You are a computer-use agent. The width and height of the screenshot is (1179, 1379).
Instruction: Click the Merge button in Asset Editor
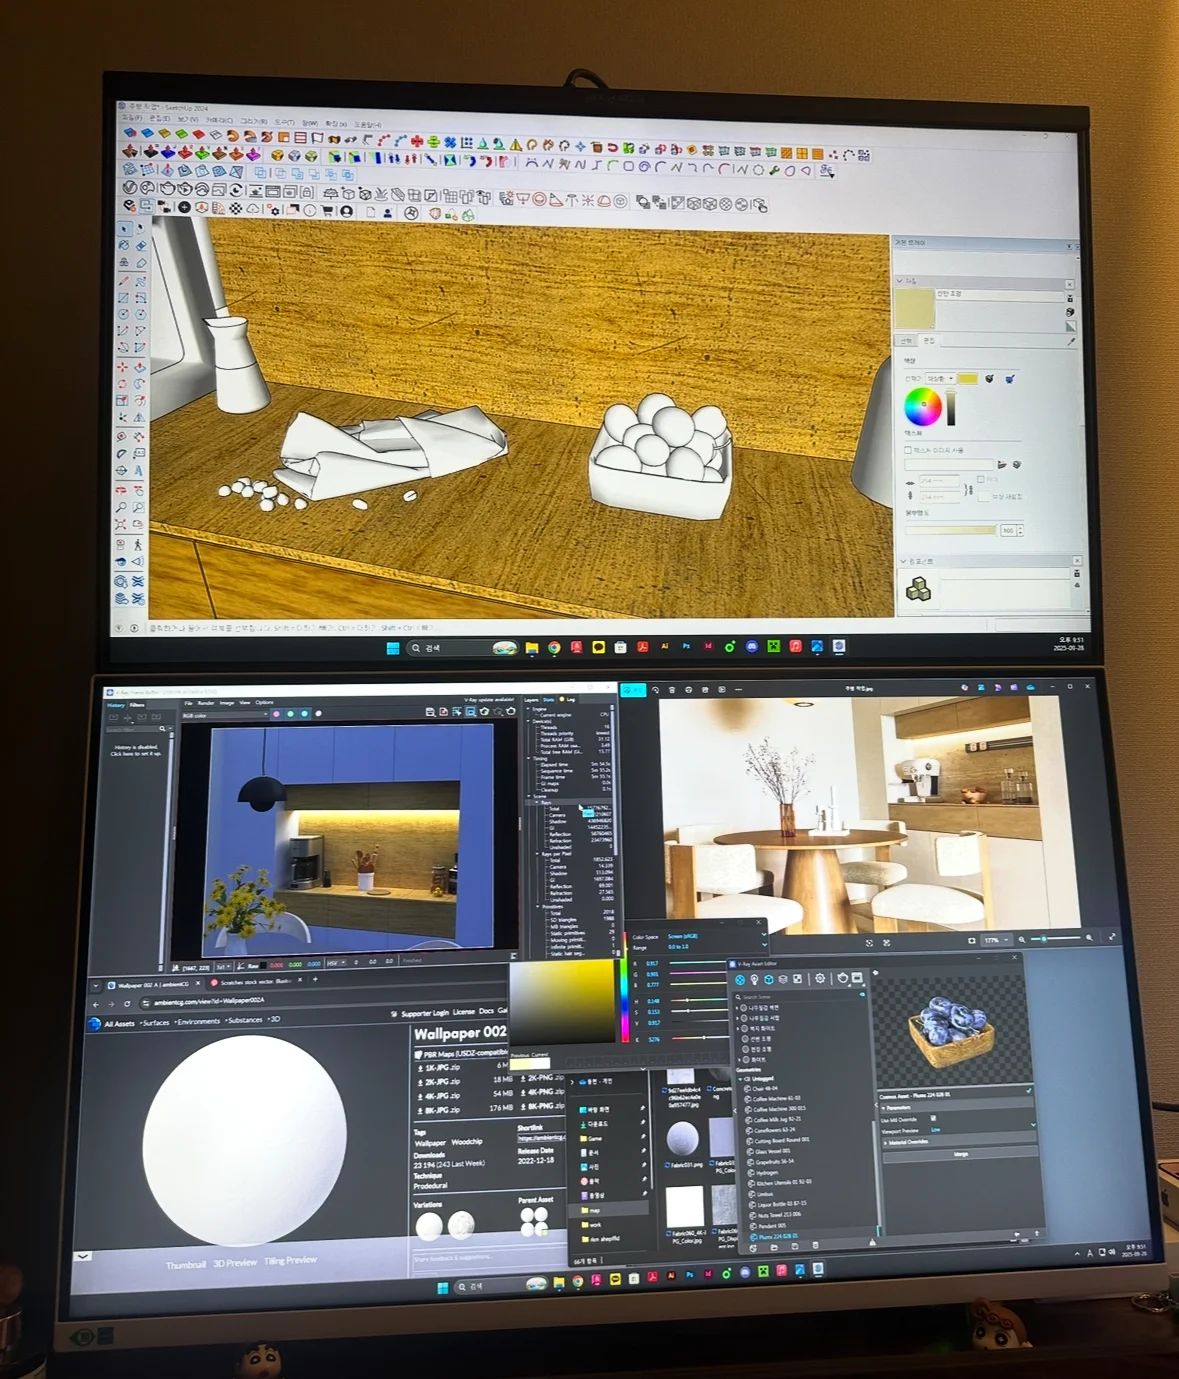961,1154
